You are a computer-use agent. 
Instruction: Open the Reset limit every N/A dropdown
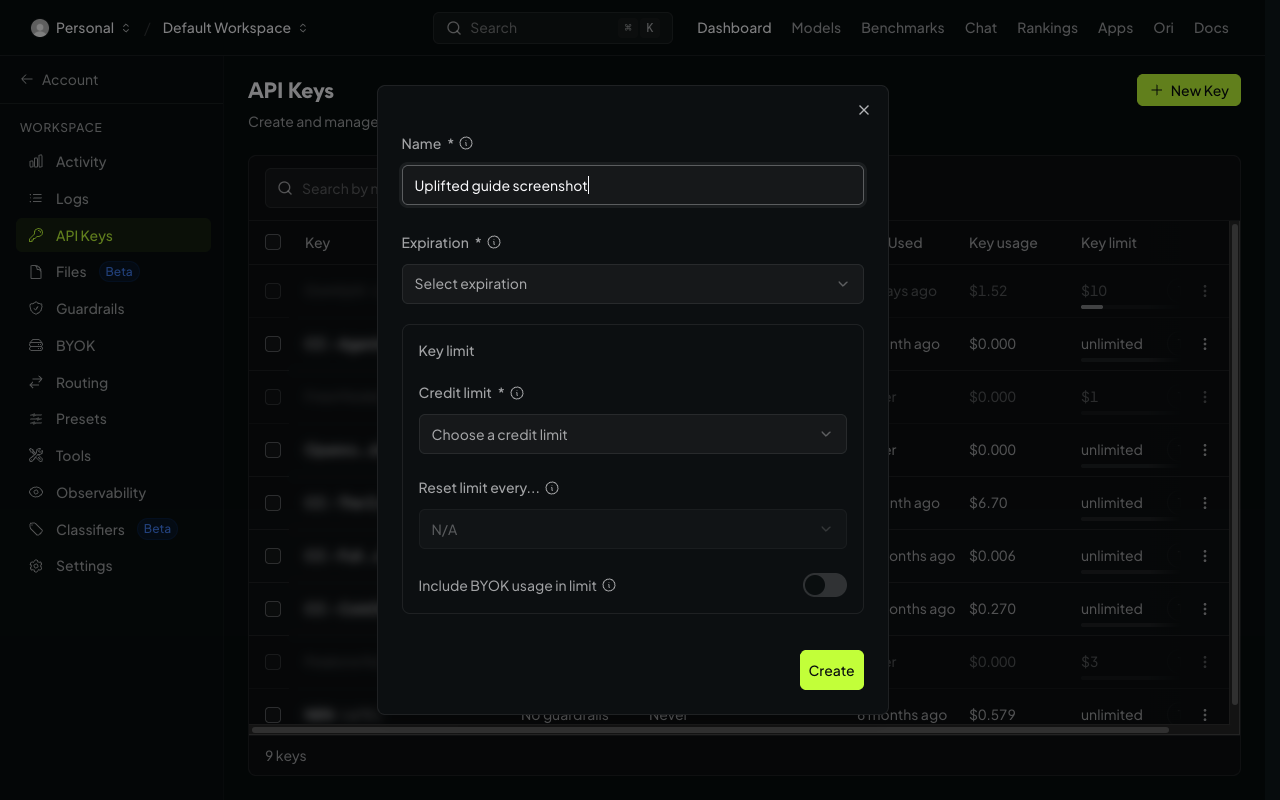(x=633, y=530)
